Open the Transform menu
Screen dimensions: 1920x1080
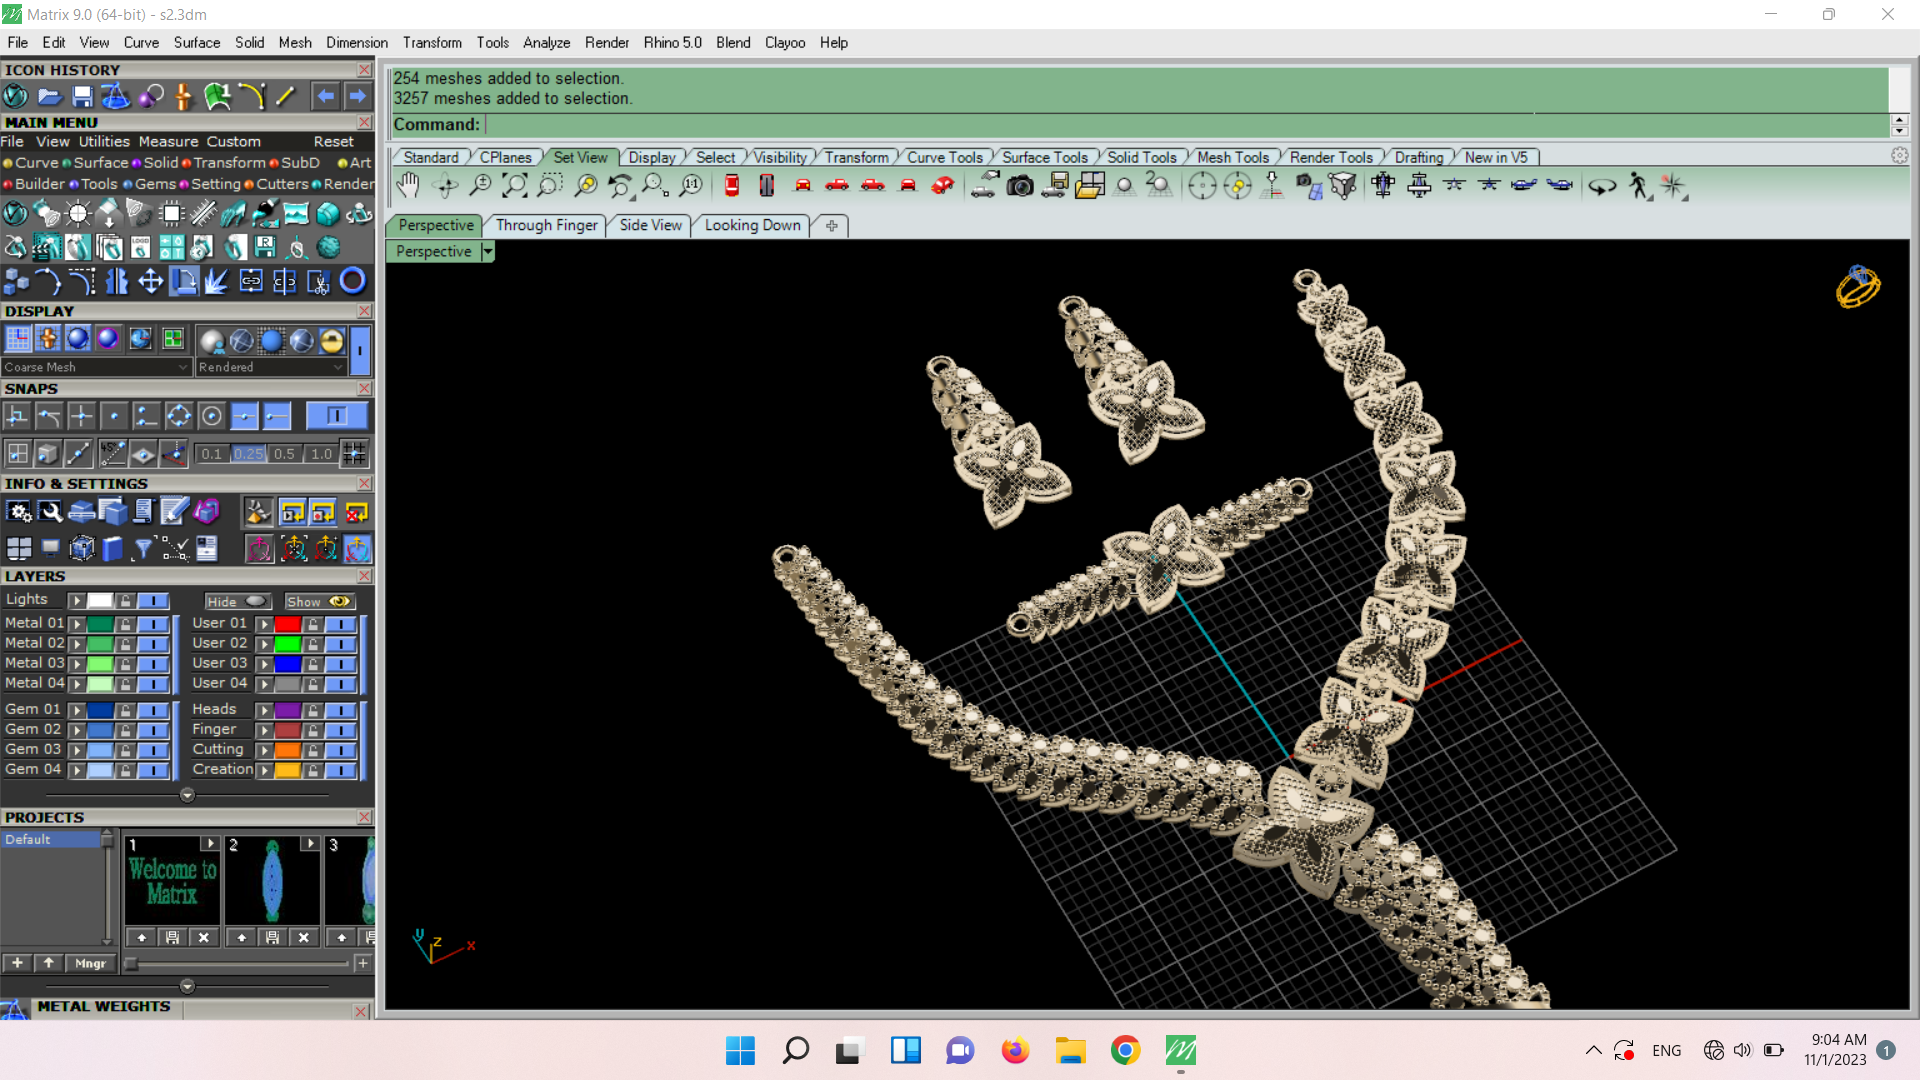pos(432,43)
